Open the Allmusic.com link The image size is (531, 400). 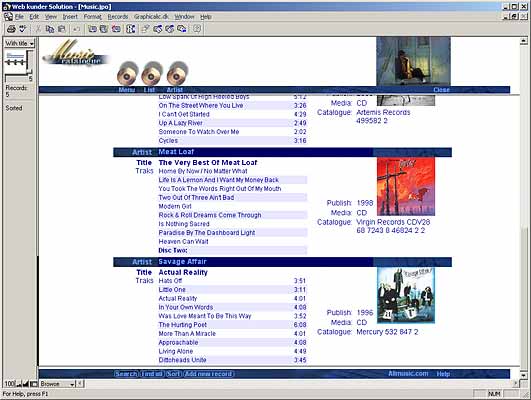[408, 374]
